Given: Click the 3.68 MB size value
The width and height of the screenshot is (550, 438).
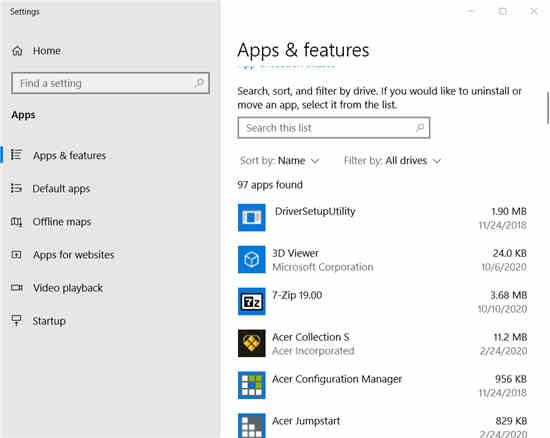Looking at the screenshot, I should pos(509,295).
